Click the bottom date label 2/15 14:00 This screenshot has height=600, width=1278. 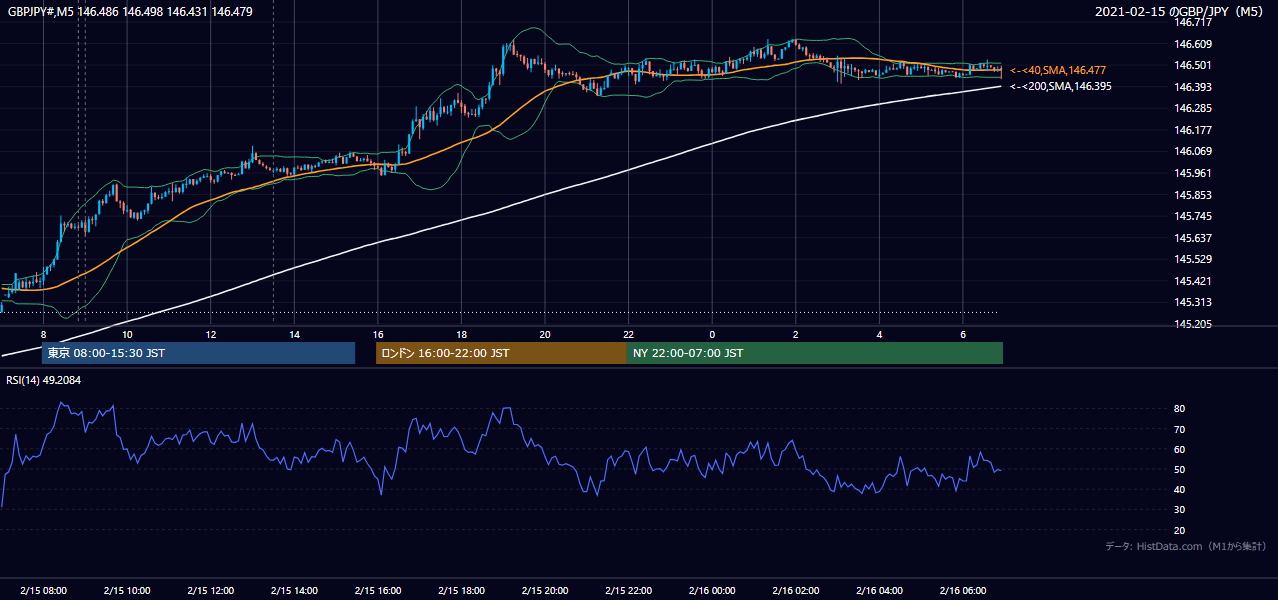[294, 591]
